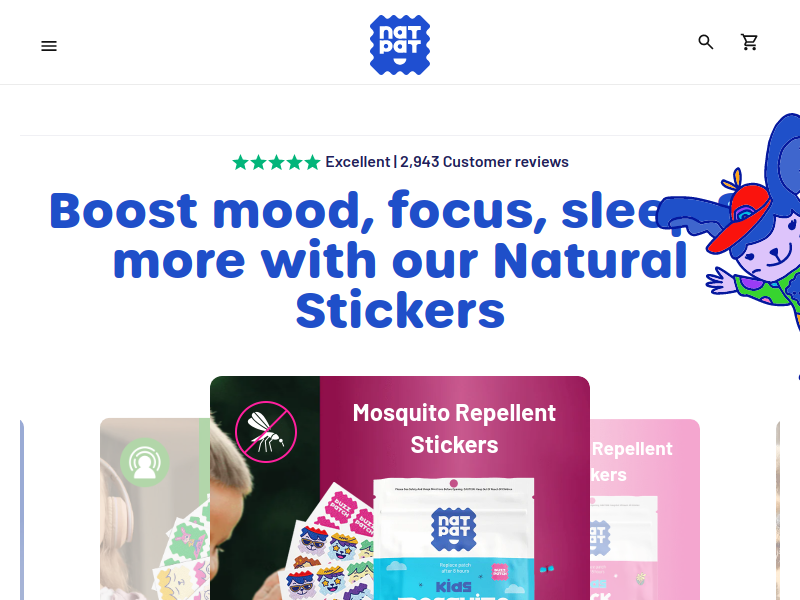This screenshot has height=600, width=800.
Task: Click the faded NatPat pouch on pink card
Action: (623, 547)
